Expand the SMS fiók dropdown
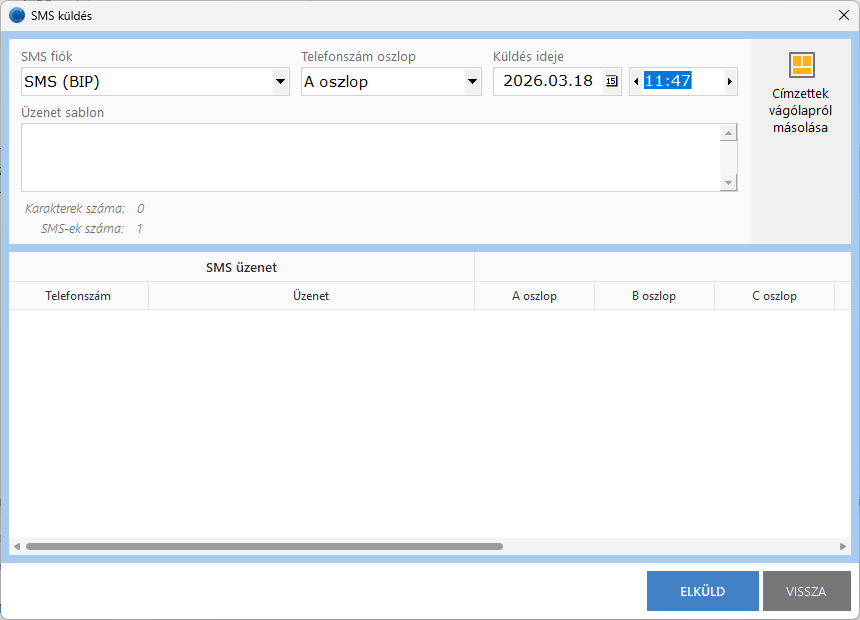 pyautogui.click(x=281, y=82)
